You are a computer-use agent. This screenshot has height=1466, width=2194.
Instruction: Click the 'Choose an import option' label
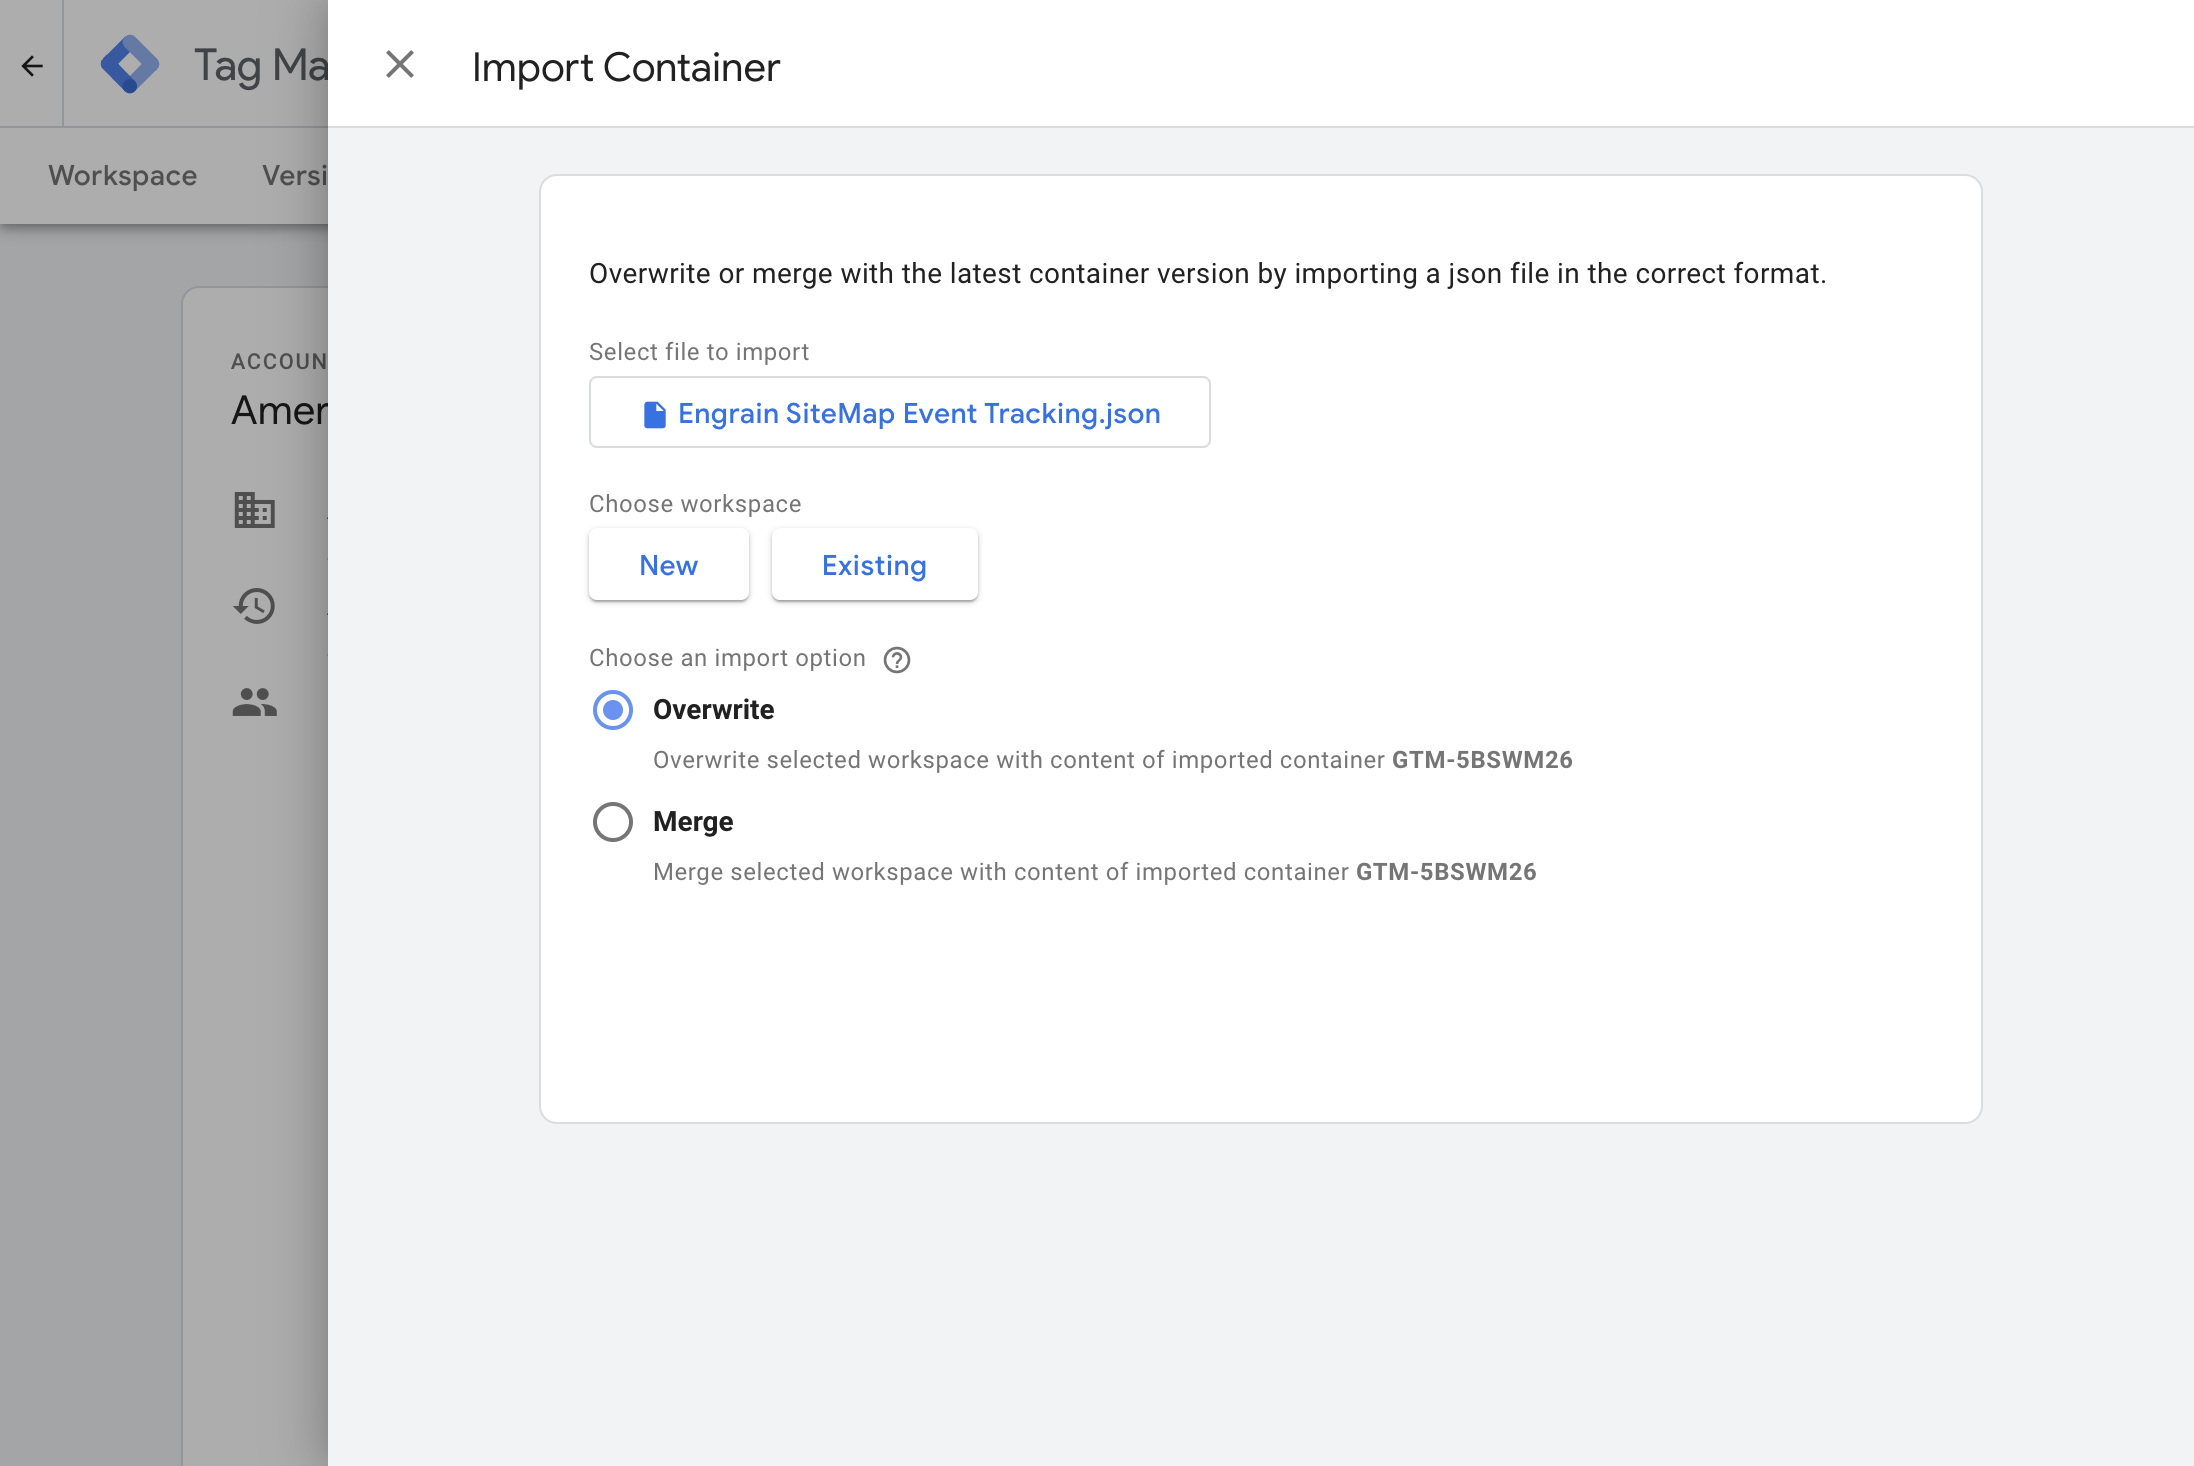pos(727,658)
